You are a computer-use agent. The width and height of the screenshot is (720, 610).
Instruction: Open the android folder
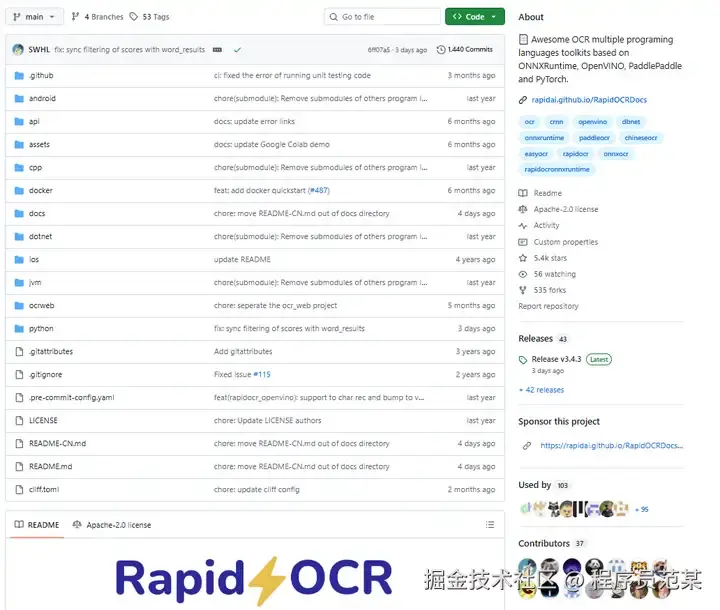point(42,98)
